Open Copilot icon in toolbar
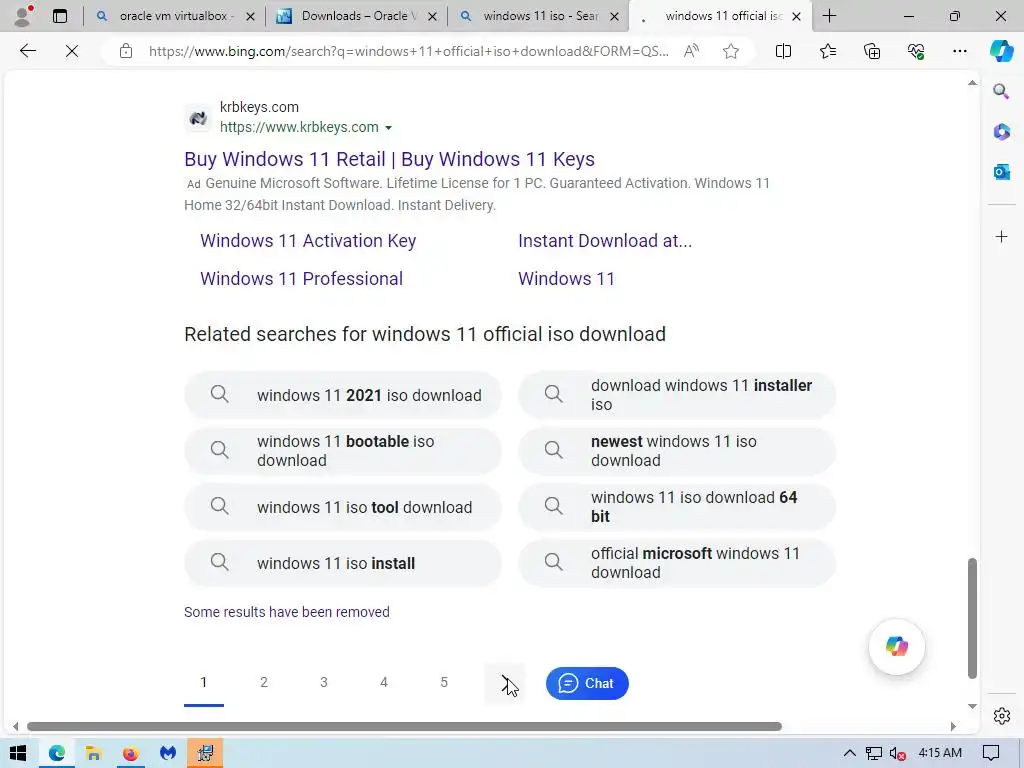Viewport: 1024px width, 768px height. point(1000,51)
